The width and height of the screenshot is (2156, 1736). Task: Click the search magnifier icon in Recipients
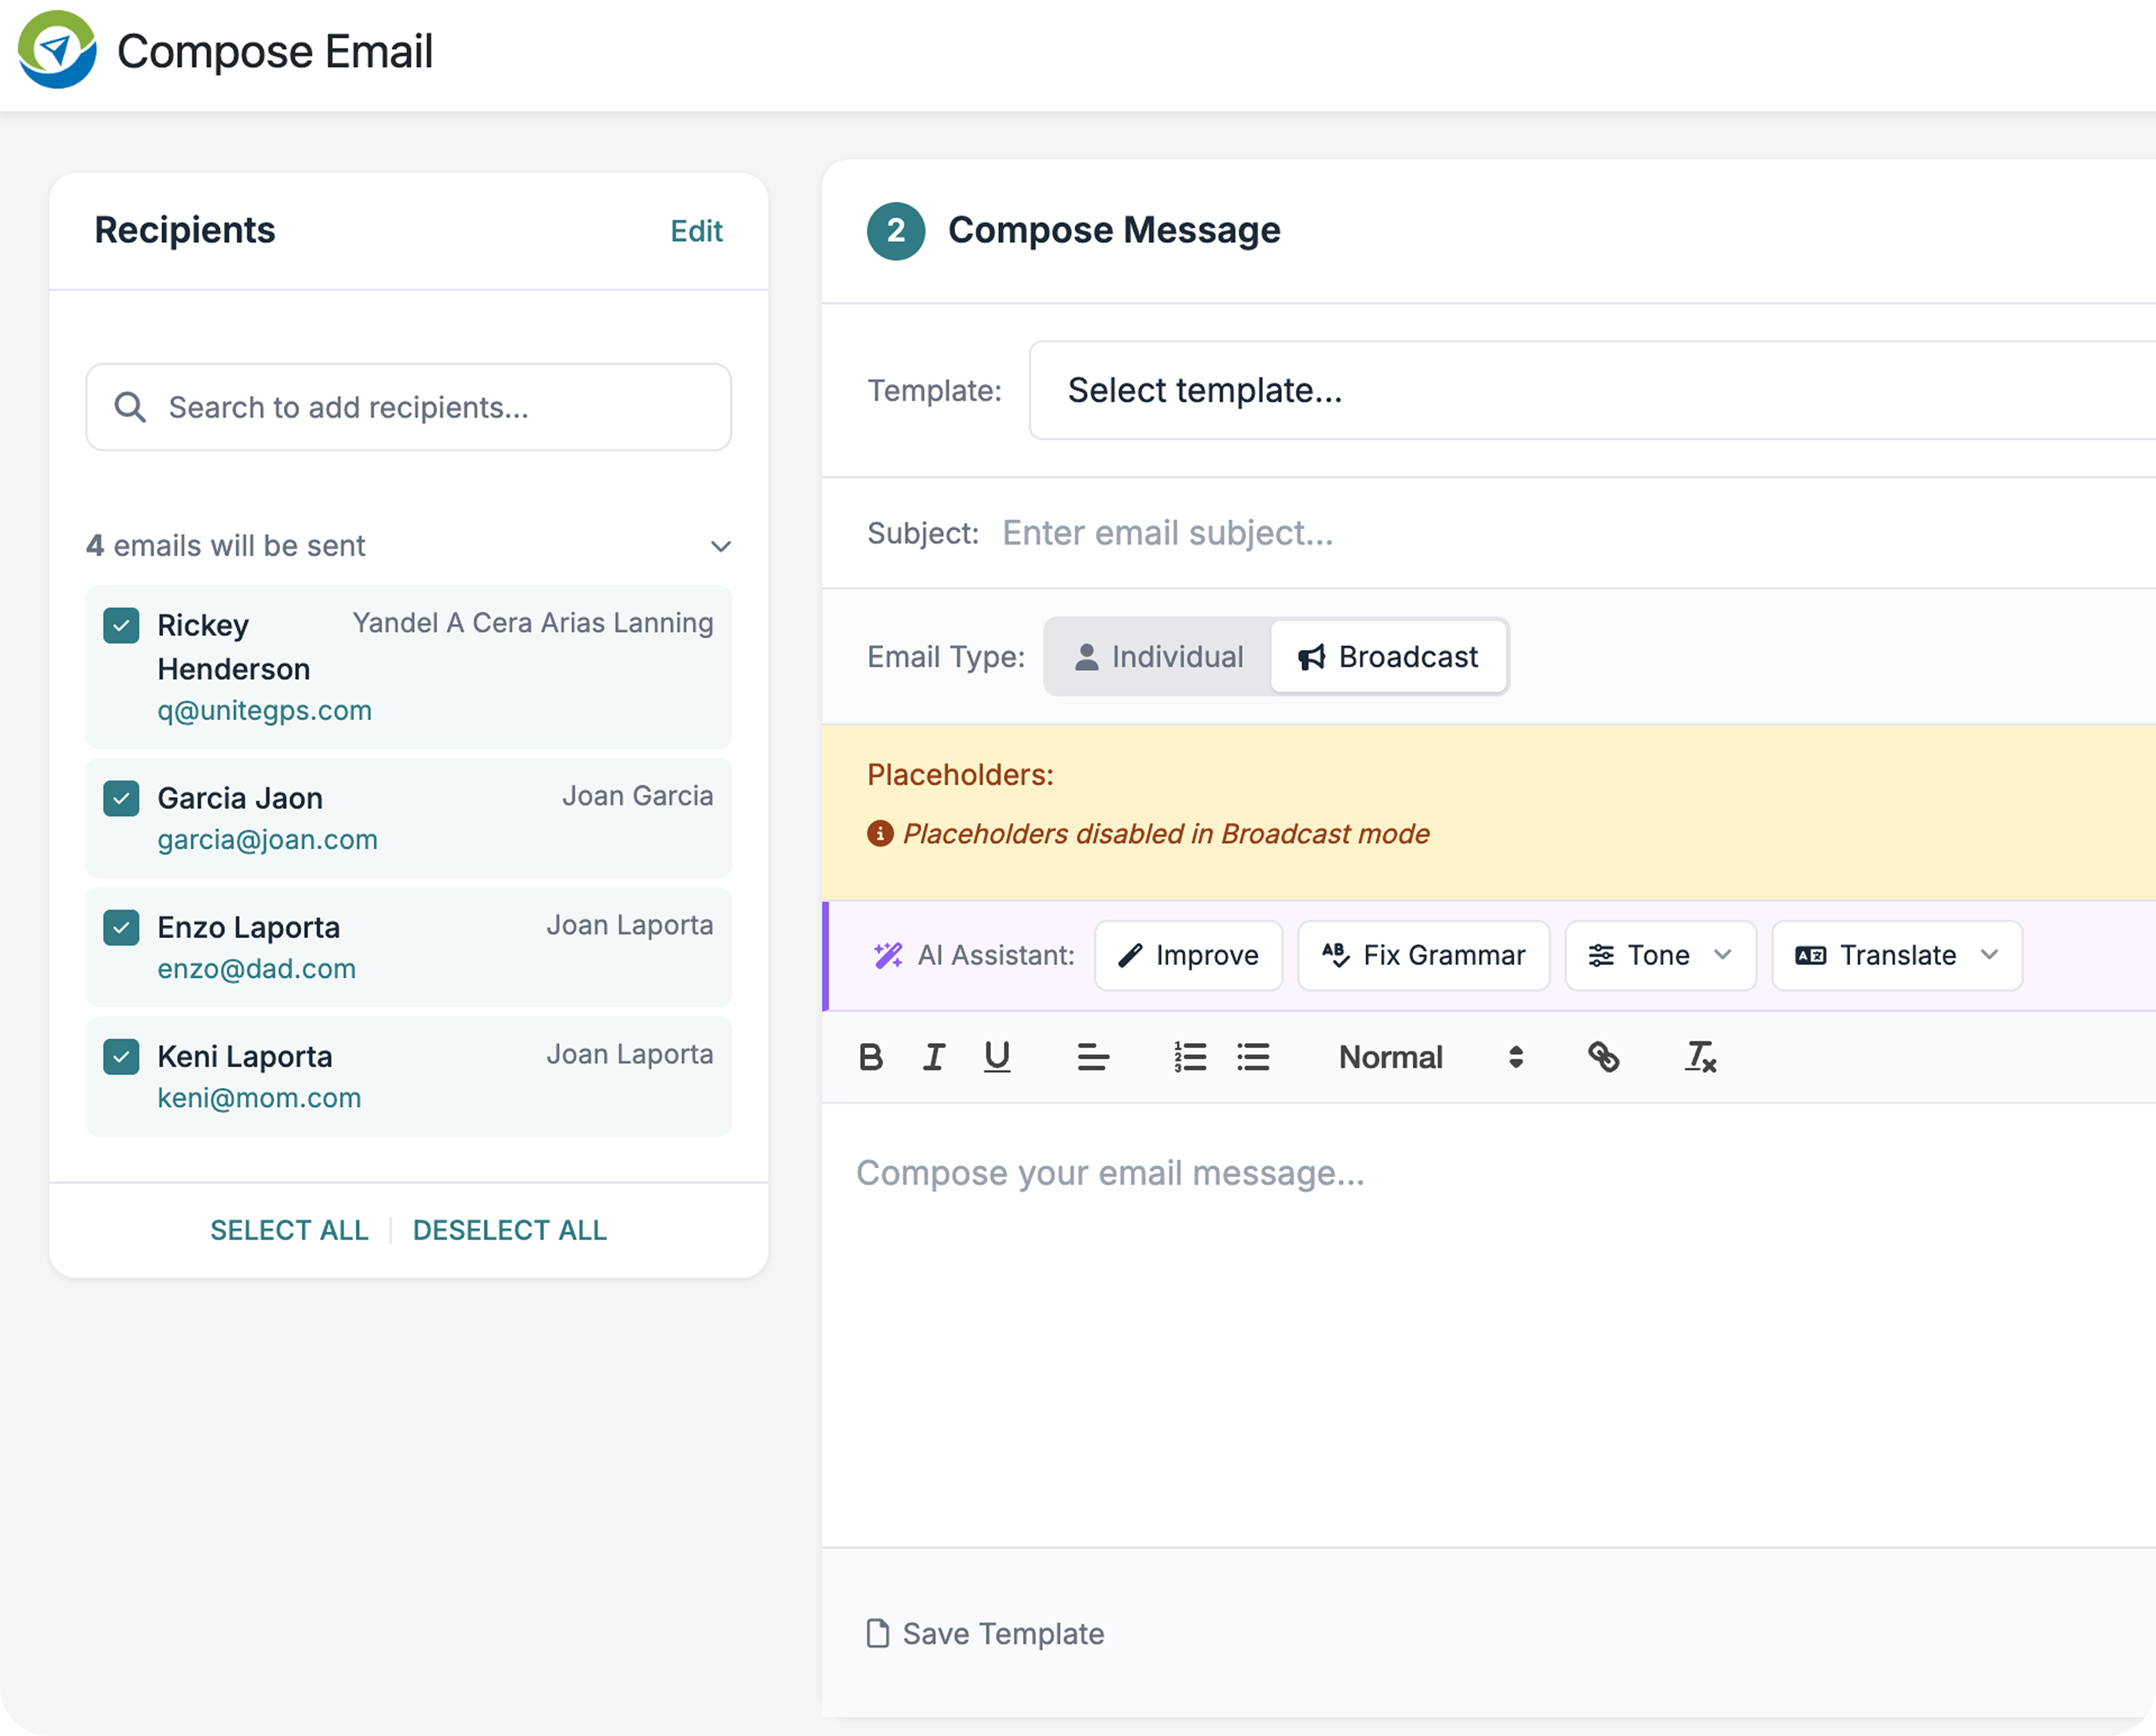click(130, 407)
